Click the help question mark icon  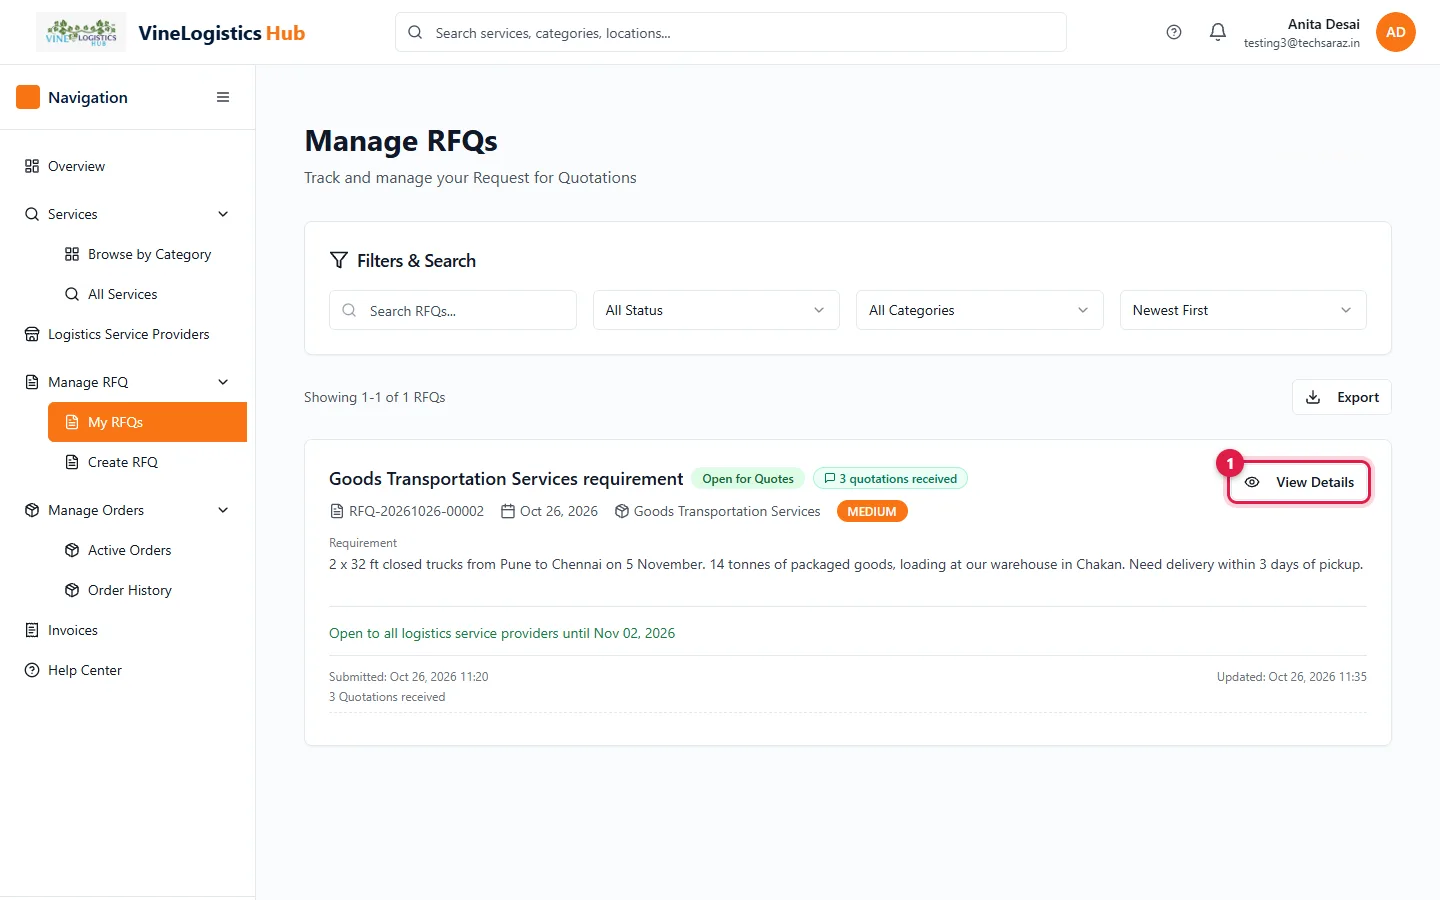[x=1174, y=32]
